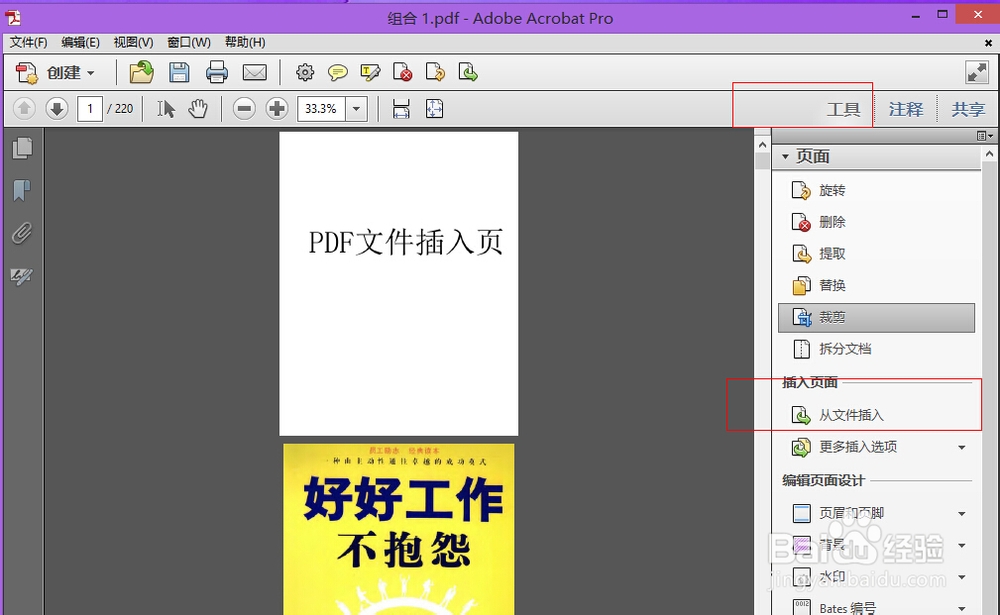Open the 文件 (File) menu
Image resolution: width=1000 pixels, height=615 pixels.
pos(28,42)
